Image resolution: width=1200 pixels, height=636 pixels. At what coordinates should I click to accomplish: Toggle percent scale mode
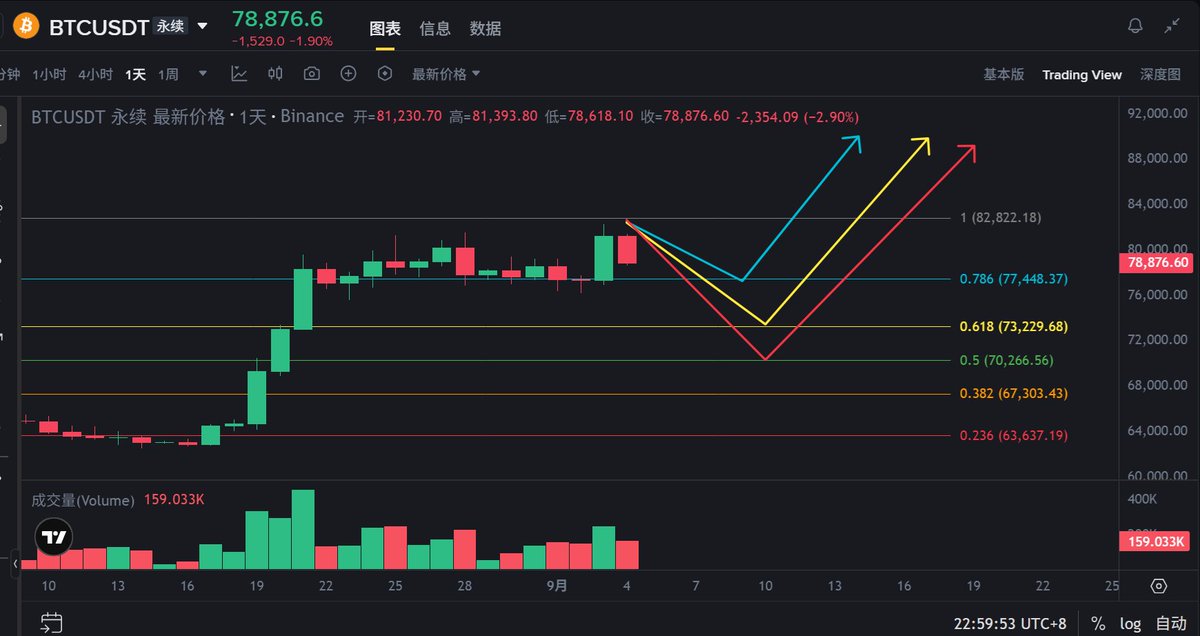click(x=1098, y=623)
